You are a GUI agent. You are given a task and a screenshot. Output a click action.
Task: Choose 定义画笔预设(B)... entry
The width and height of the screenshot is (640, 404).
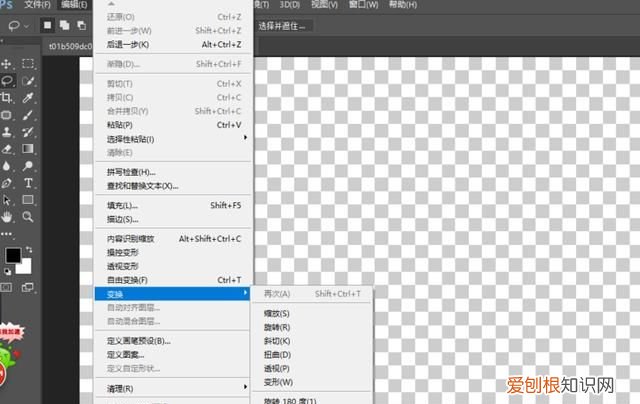coord(173,341)
